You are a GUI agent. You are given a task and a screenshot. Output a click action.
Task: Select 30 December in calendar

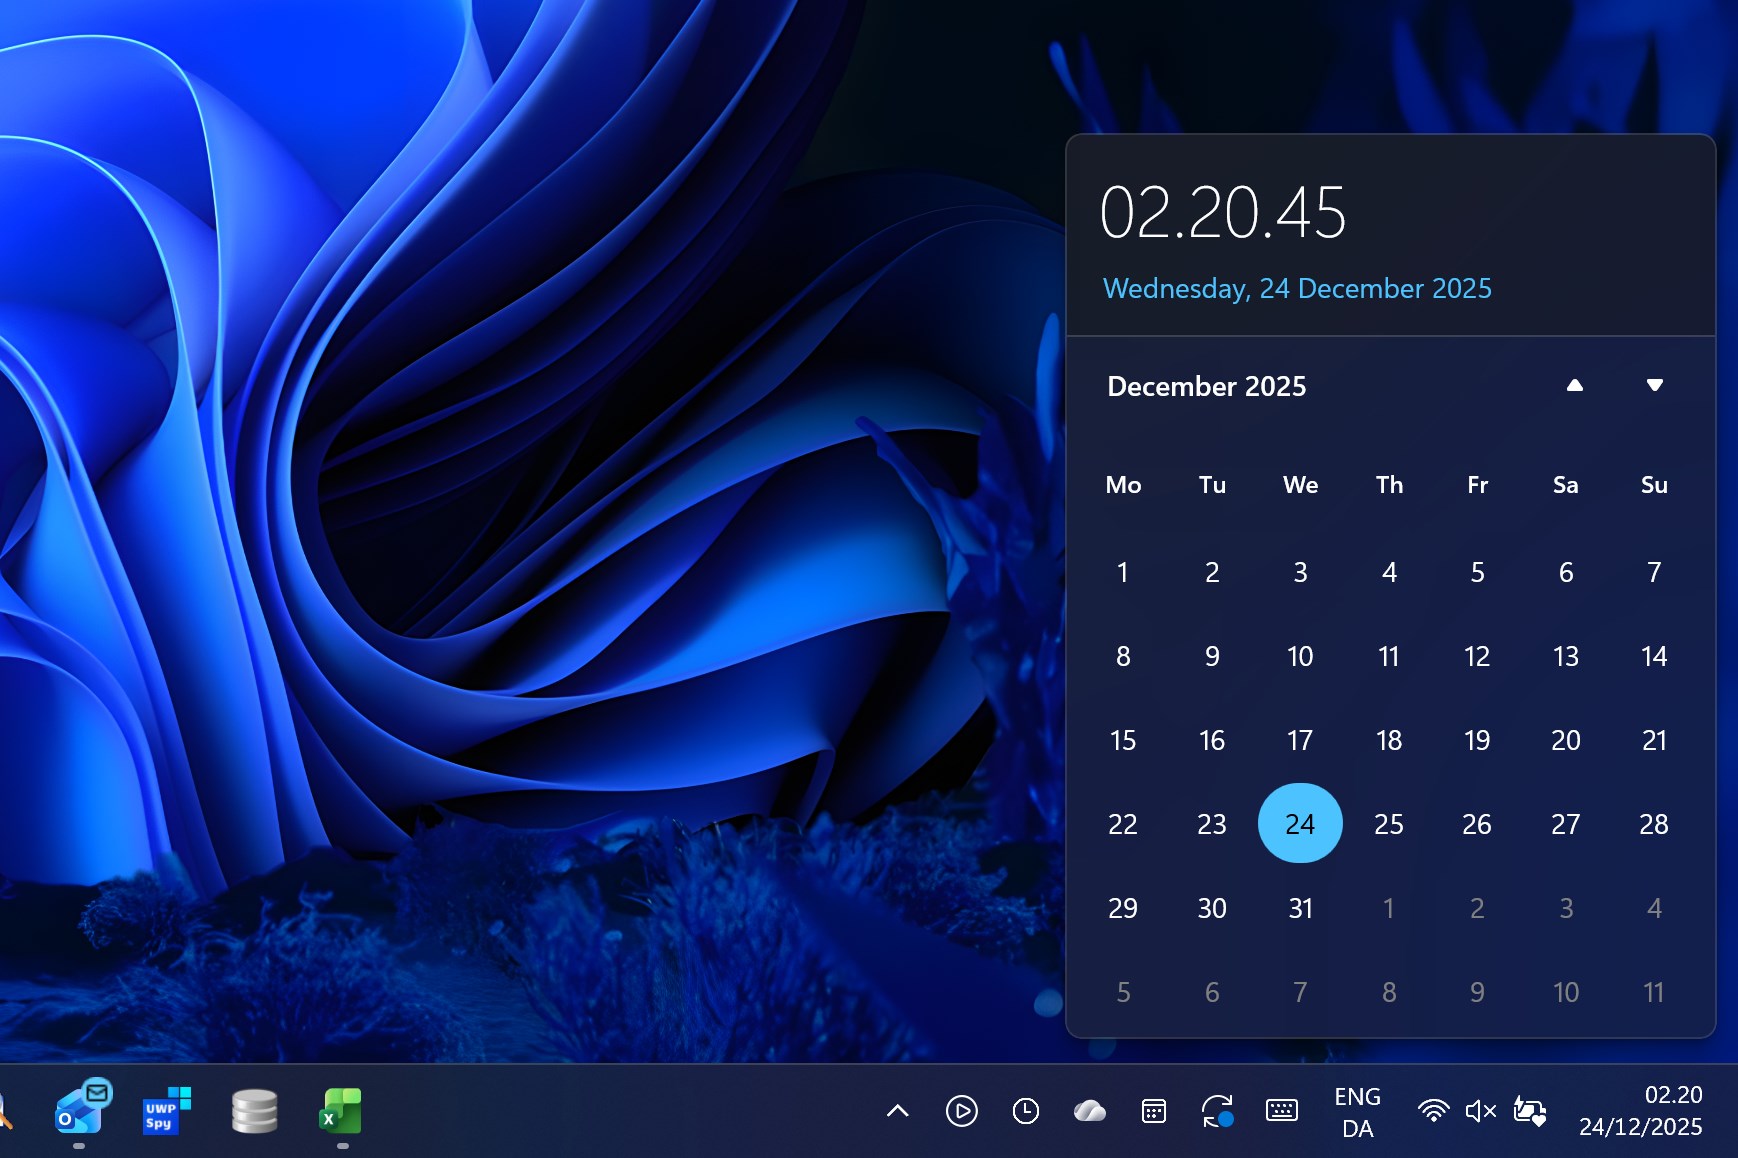click(x=1212, y=907)
